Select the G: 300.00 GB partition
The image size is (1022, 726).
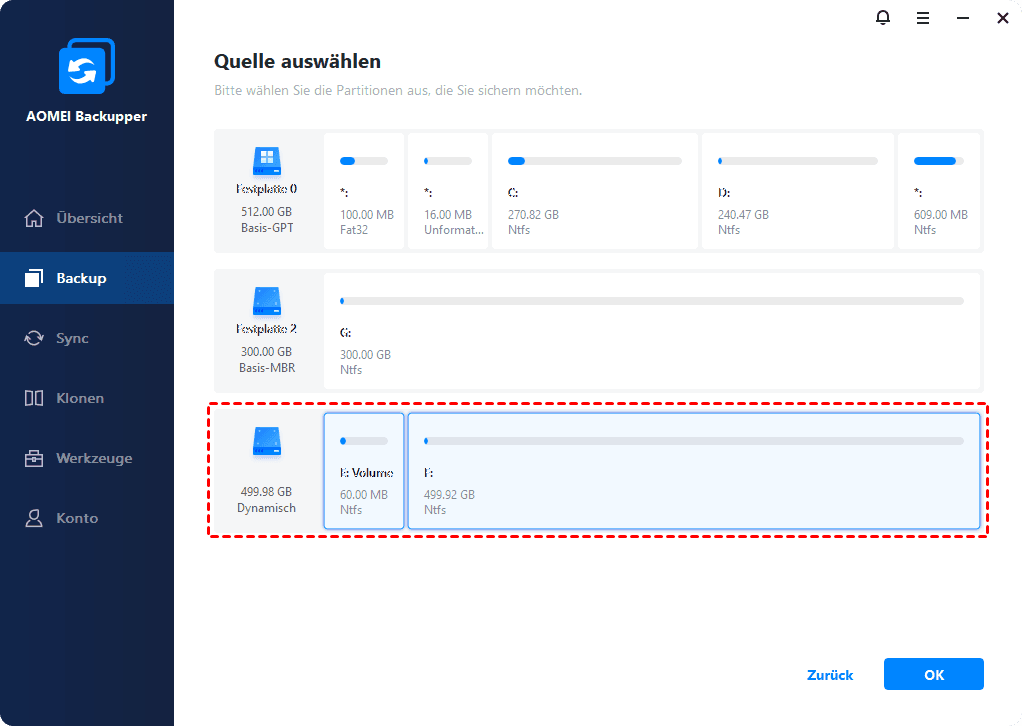pos(652,331)
